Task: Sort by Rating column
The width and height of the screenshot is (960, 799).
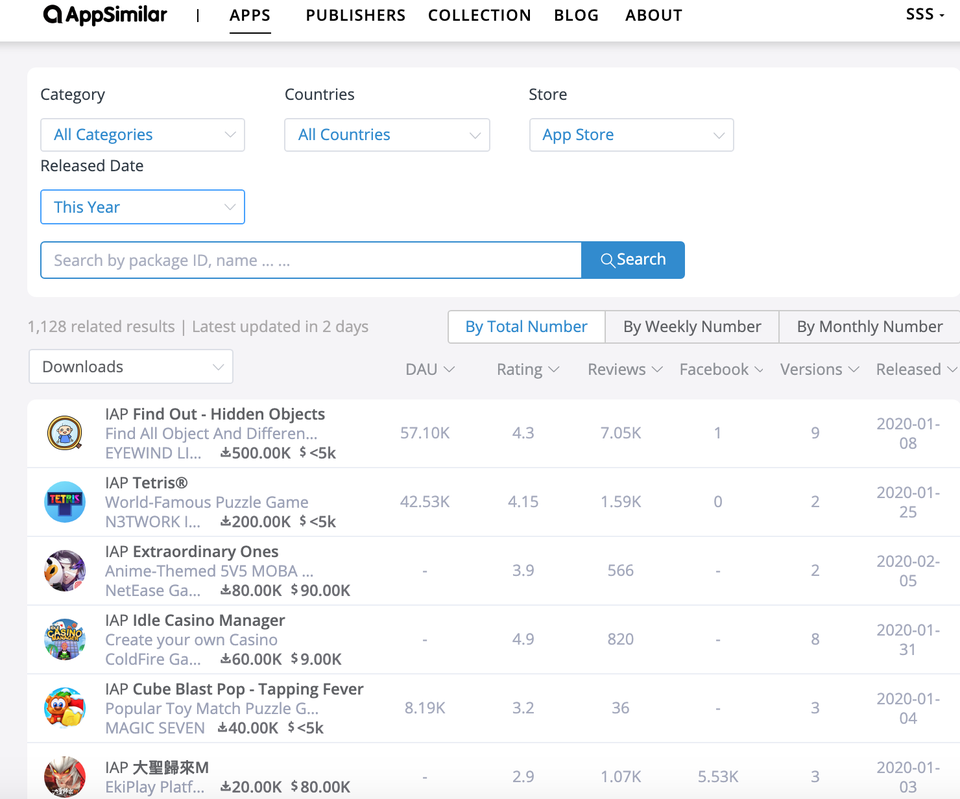Action: click(x=528, y=369)
